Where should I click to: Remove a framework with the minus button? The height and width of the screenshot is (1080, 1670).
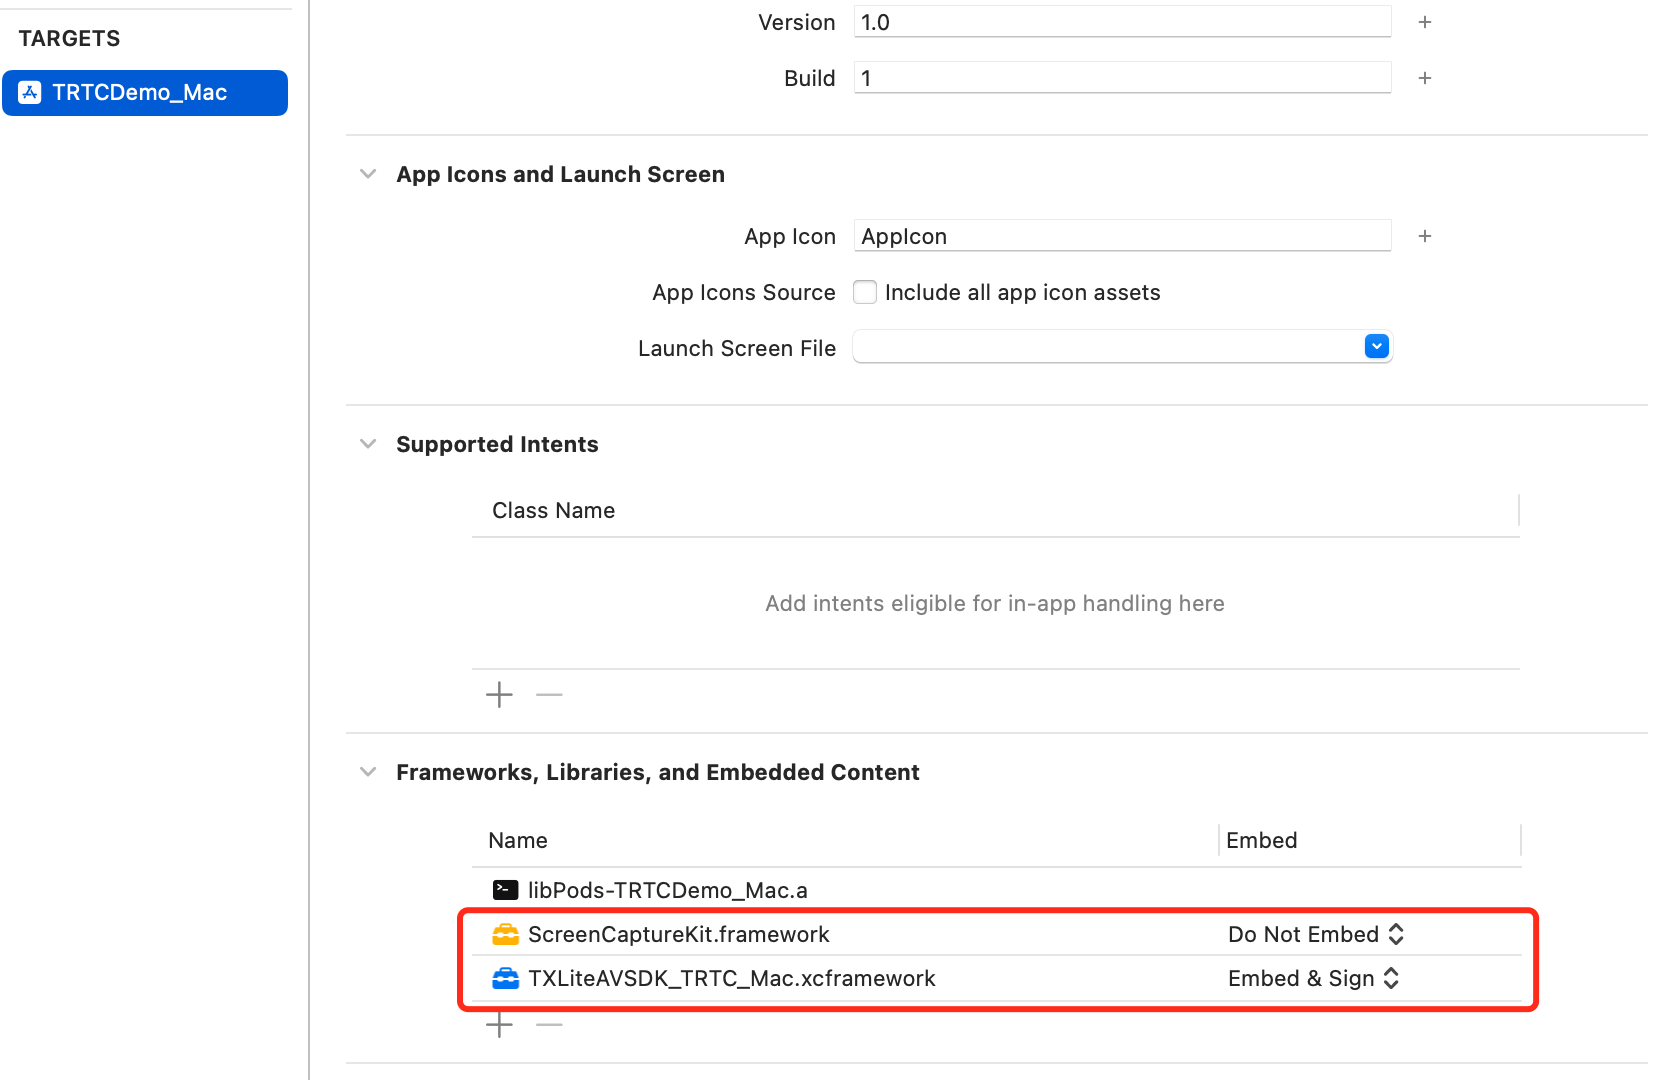549,1025
